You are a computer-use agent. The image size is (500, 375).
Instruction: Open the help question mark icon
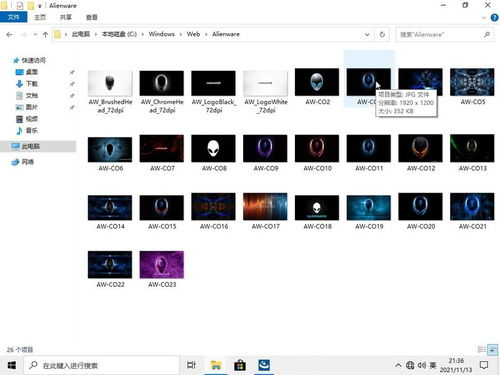click(x=495, y=18)
